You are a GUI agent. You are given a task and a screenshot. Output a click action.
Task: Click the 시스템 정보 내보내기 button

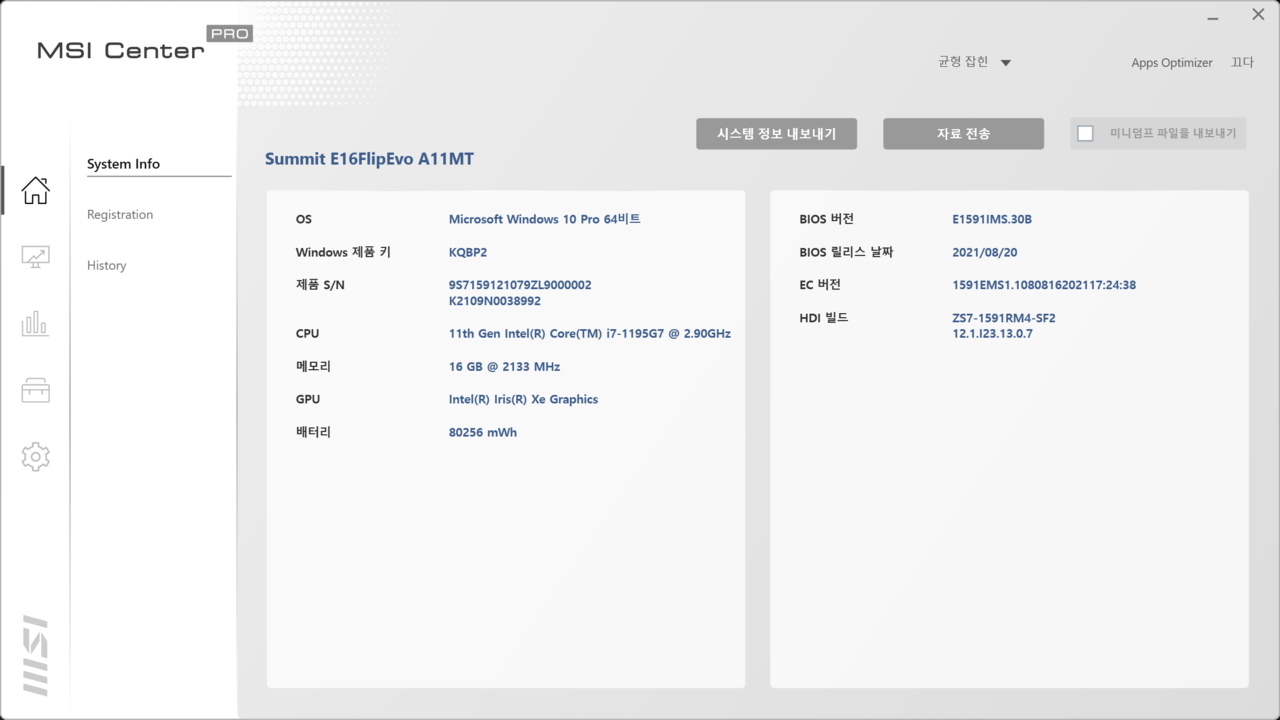tap(776, 133)
